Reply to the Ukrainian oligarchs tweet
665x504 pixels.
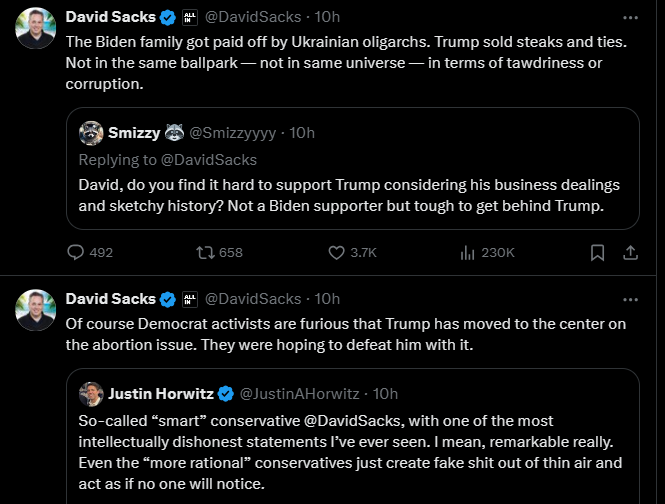click(76, 253)
